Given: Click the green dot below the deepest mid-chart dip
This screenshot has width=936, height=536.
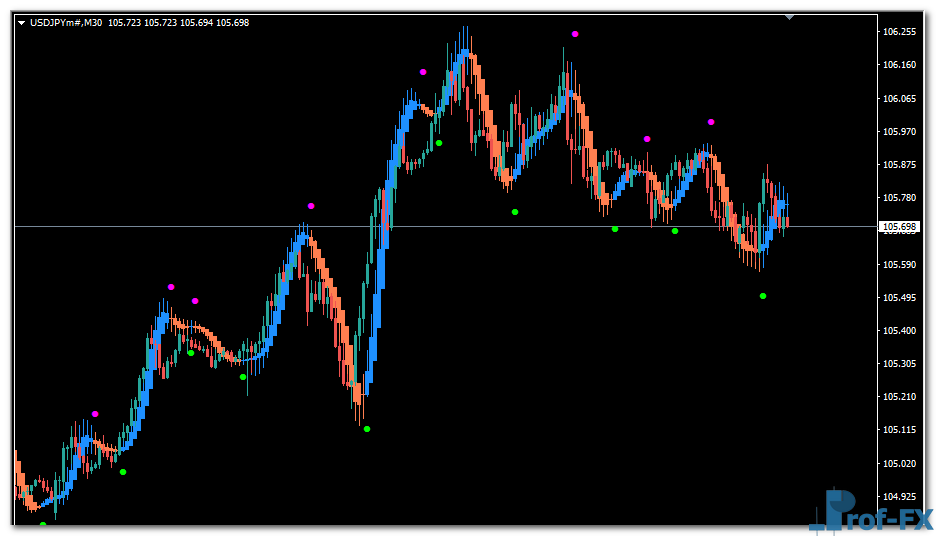Looking at the screenshot, I should [367, 429].
